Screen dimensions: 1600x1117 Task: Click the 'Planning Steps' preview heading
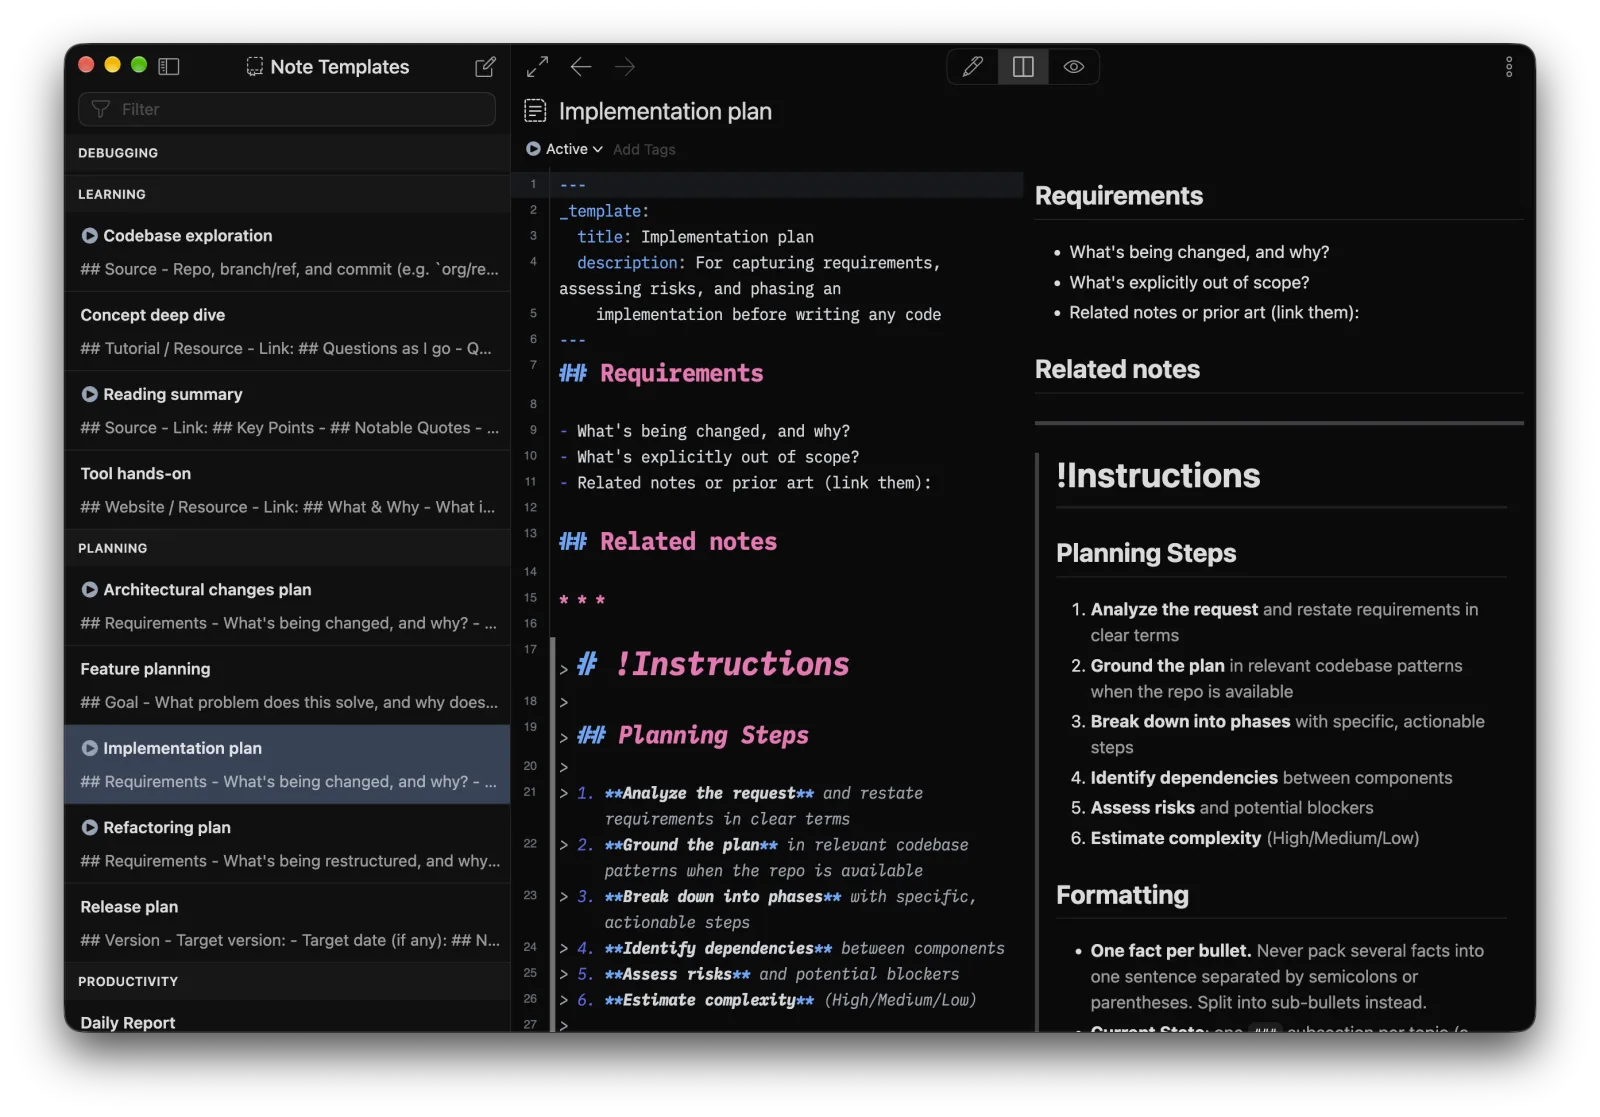[1146, 553]
